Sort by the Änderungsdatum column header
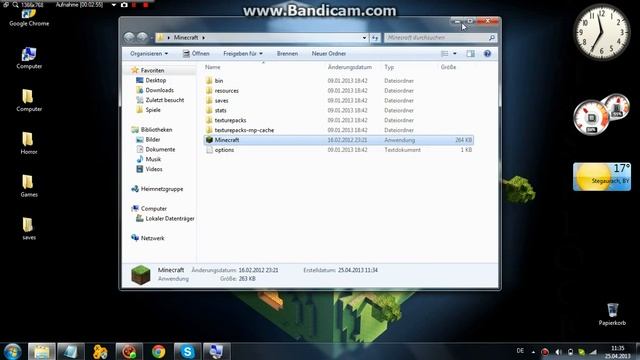The height and width of the screenshot is (360, 640). click(x=350, y=67)
